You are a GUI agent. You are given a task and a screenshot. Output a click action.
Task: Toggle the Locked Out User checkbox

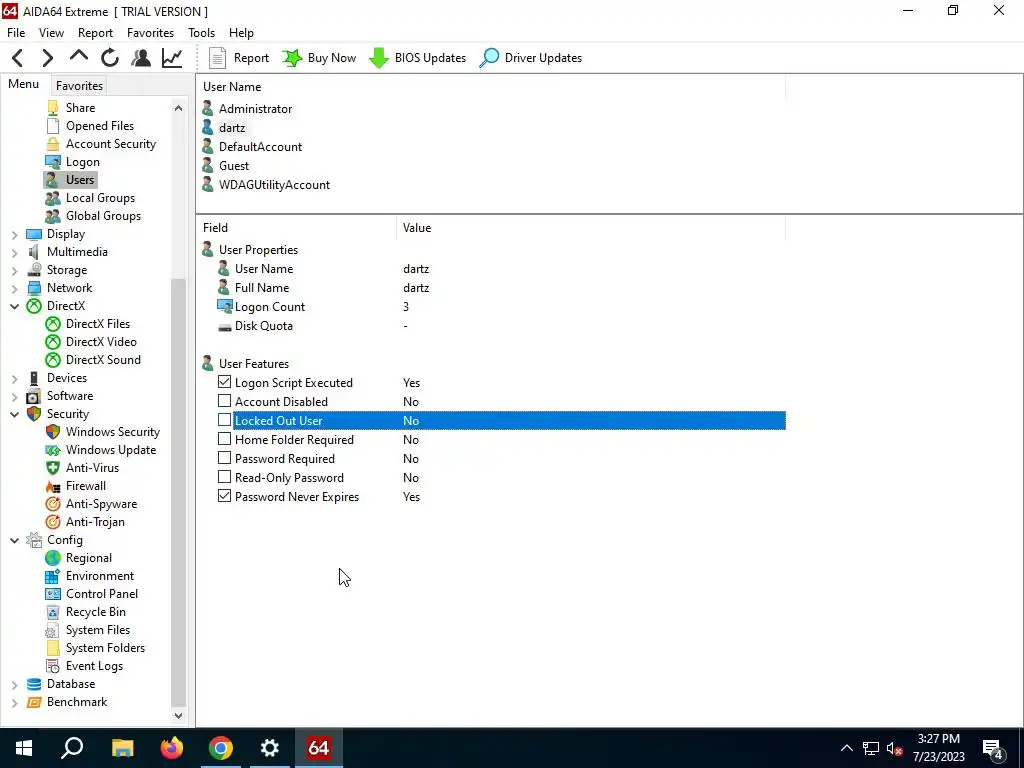click(x=224, y=420)
